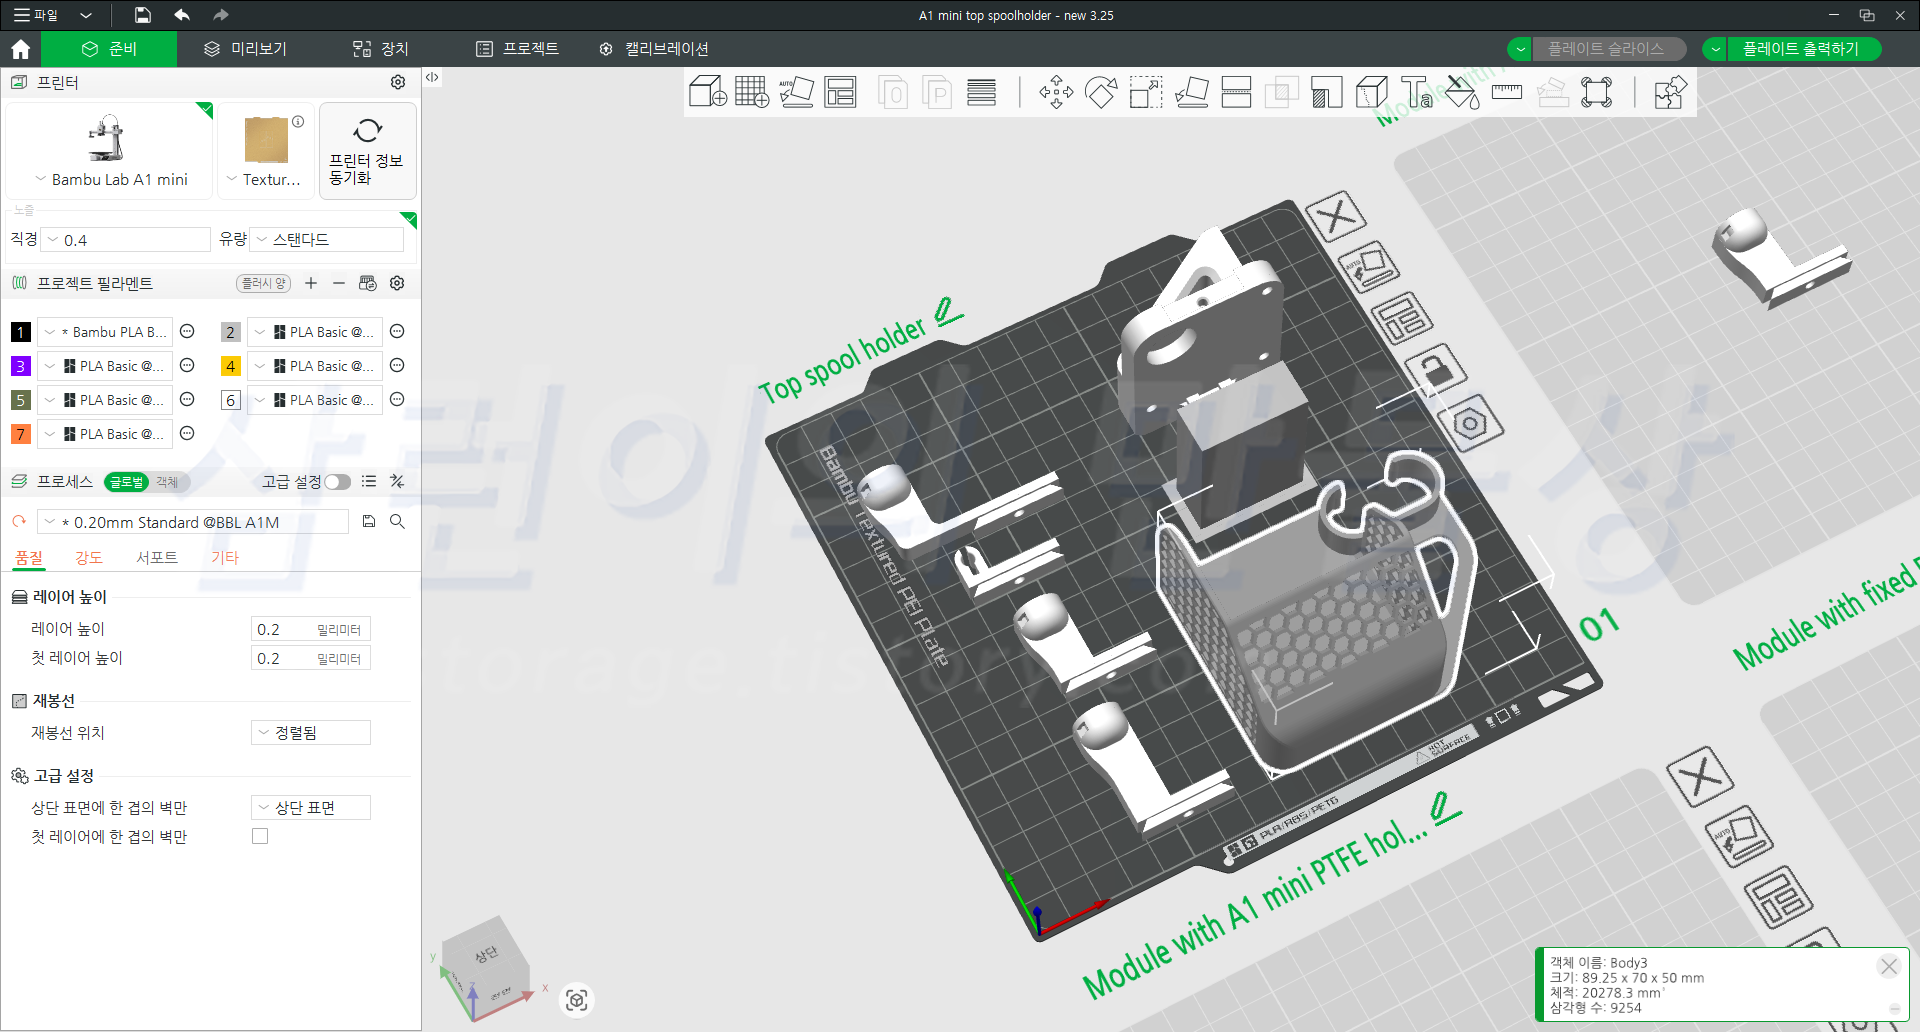1920x1032 pixels.
Task: Close Top spool holder plate with X
Action: (x=1336, y=215)
